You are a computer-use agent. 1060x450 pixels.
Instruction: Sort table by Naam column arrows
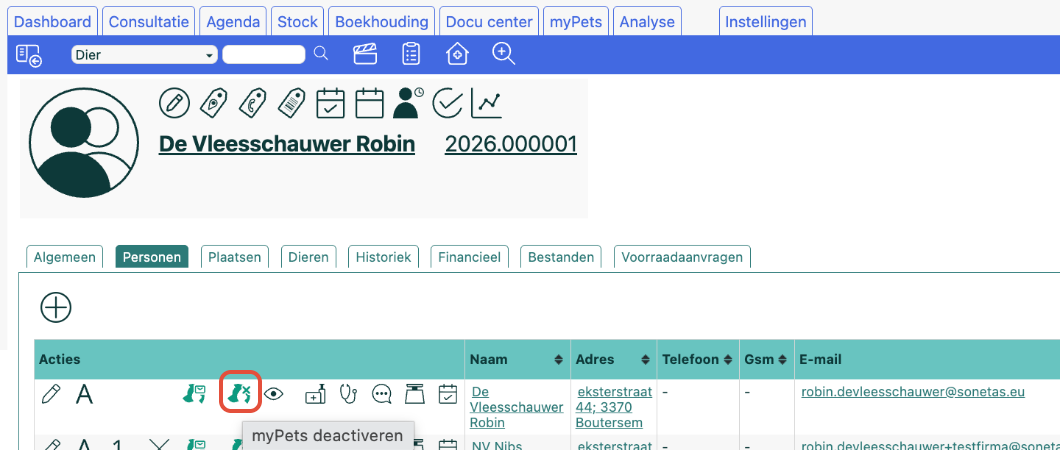pos(558,360)
